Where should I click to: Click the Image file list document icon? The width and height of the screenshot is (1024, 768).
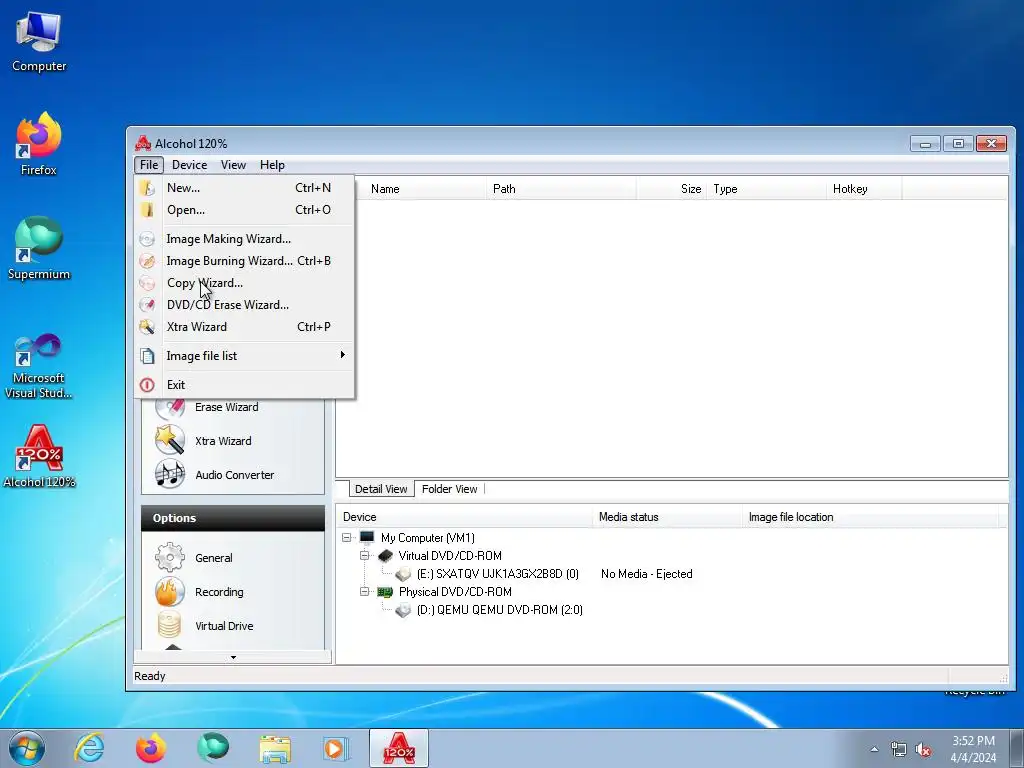pos(147,356)
